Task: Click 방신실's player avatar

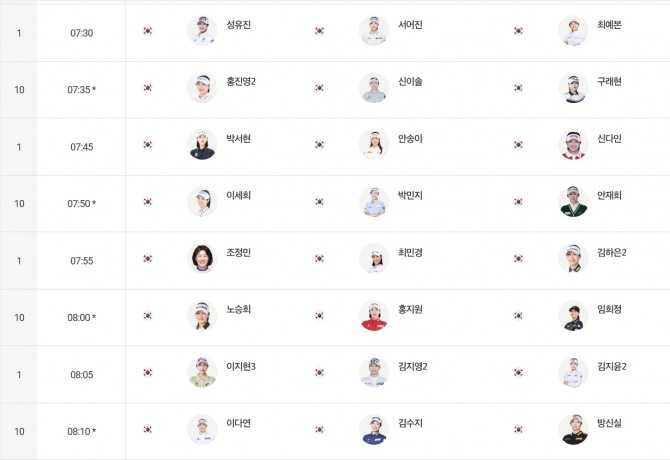Action: pyautogui.click(x=573, y=429)
